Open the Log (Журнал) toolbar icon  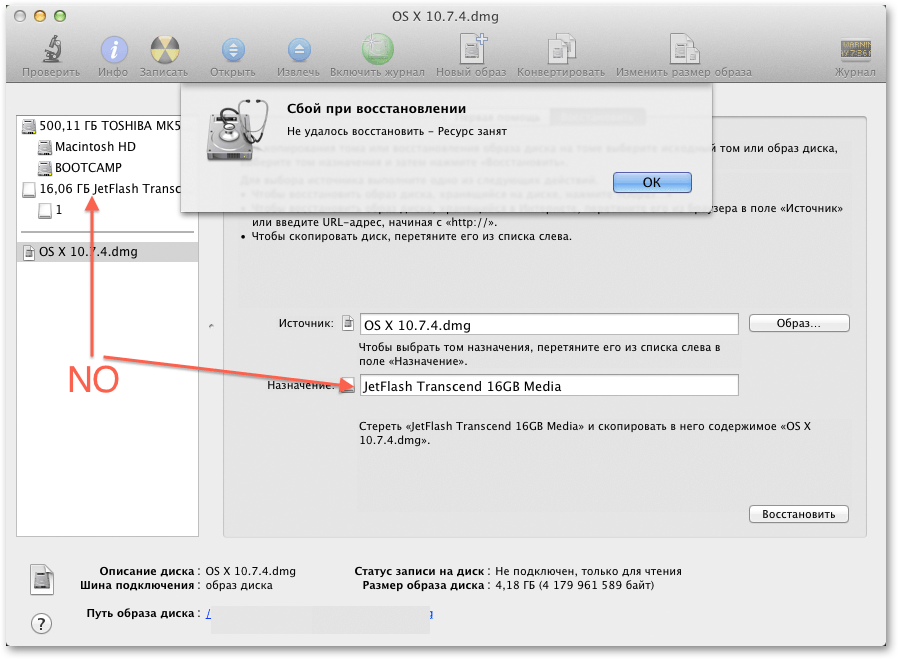[856, 49]
